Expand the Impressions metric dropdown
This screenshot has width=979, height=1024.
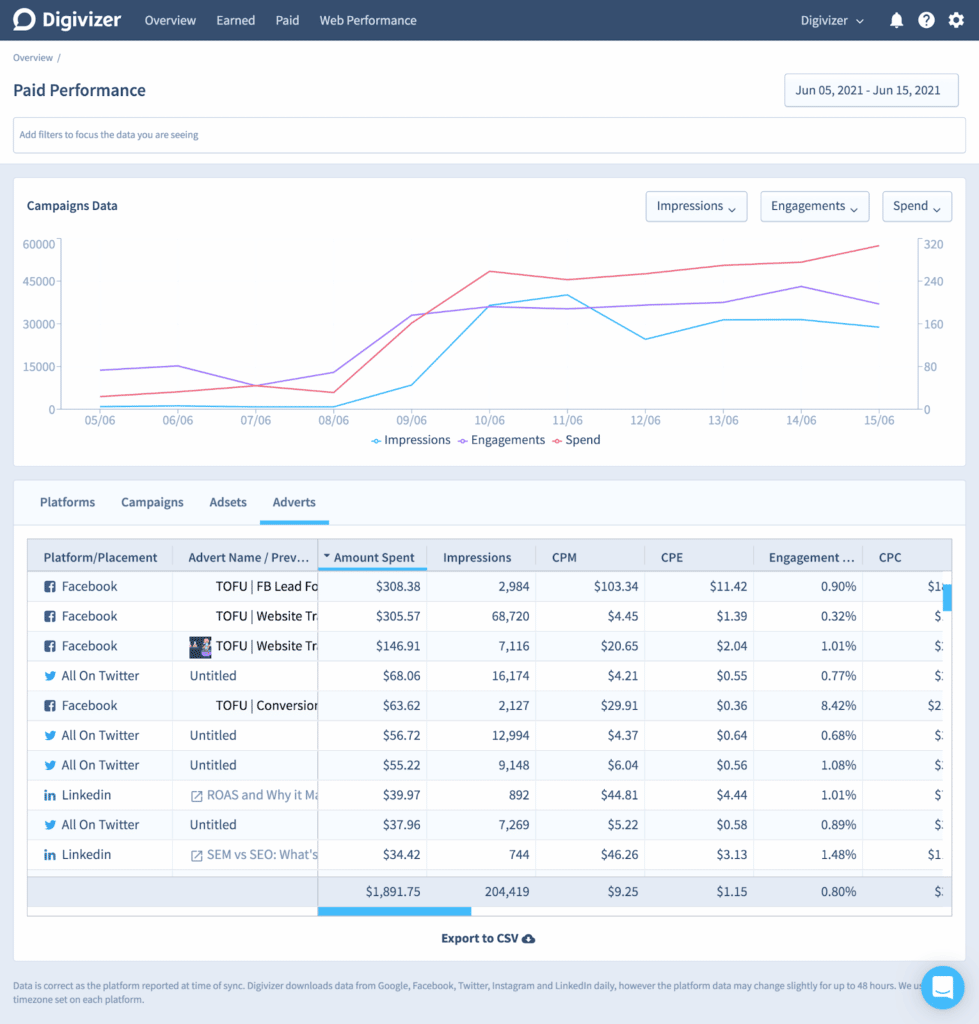click(x=696, y=206)
